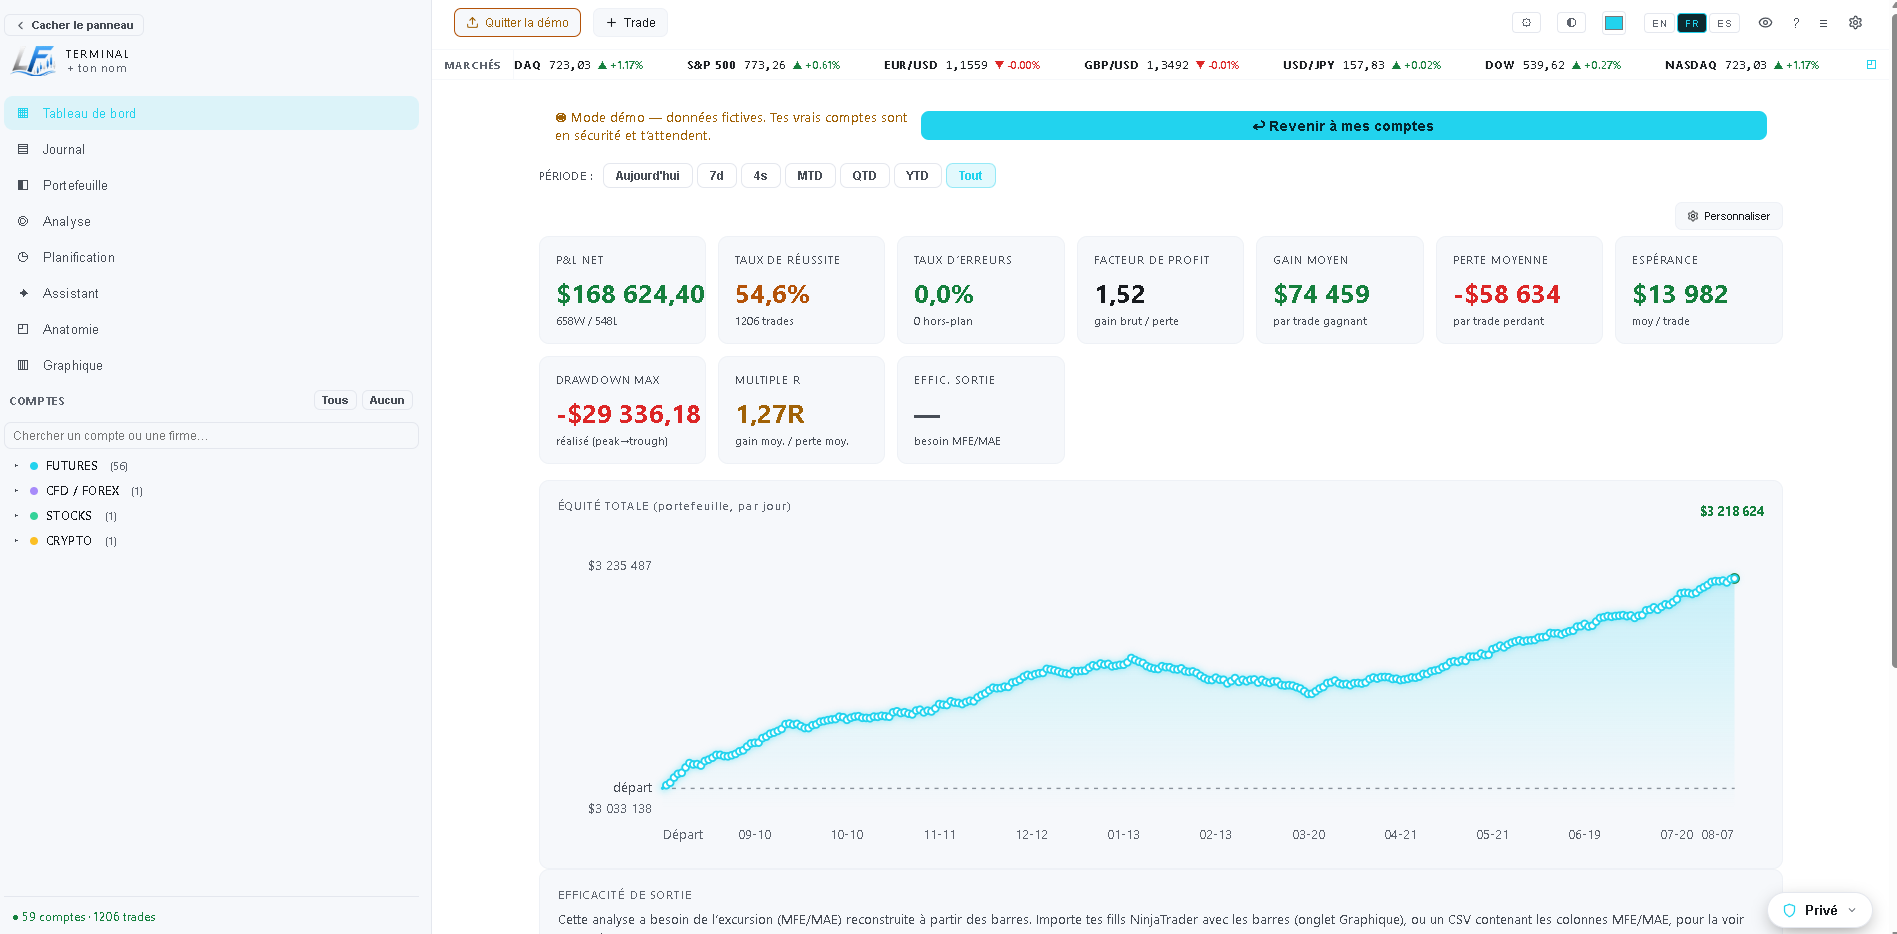The image size is (1897, 934).
Task: Expand the CFD / FOREX group
Action: (16, 491)
